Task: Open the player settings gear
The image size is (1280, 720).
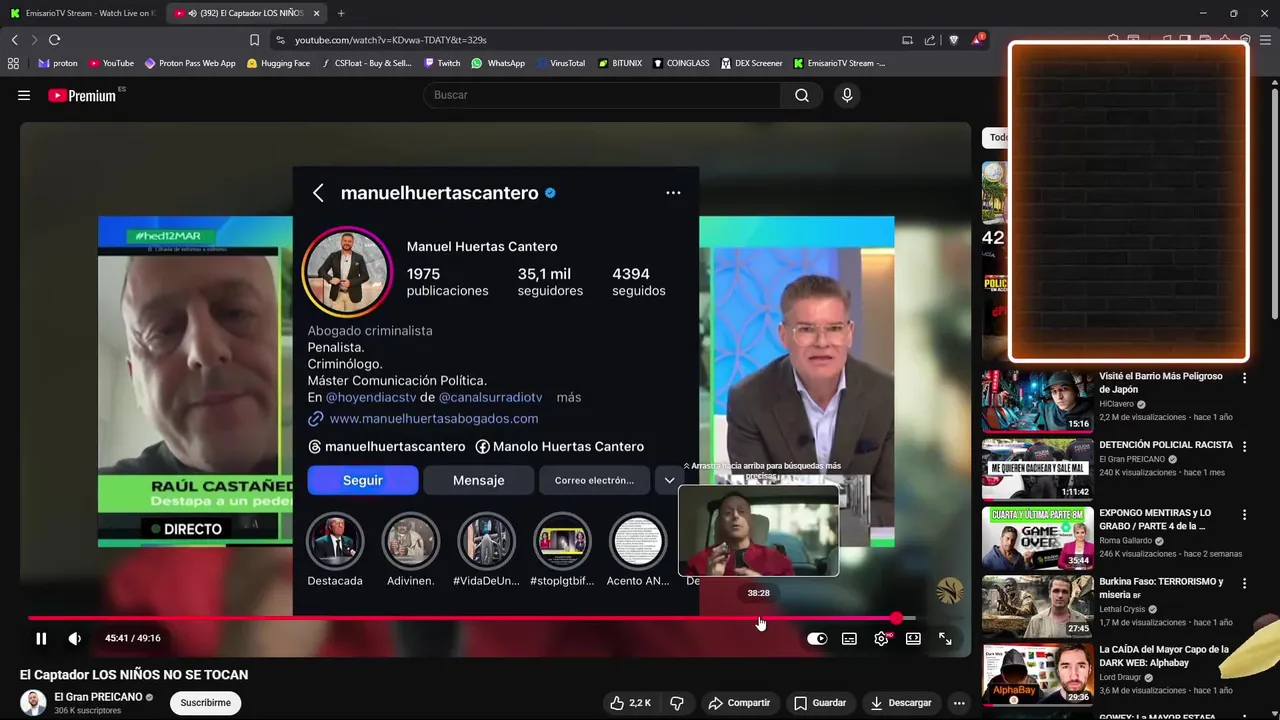Action: 881,639
